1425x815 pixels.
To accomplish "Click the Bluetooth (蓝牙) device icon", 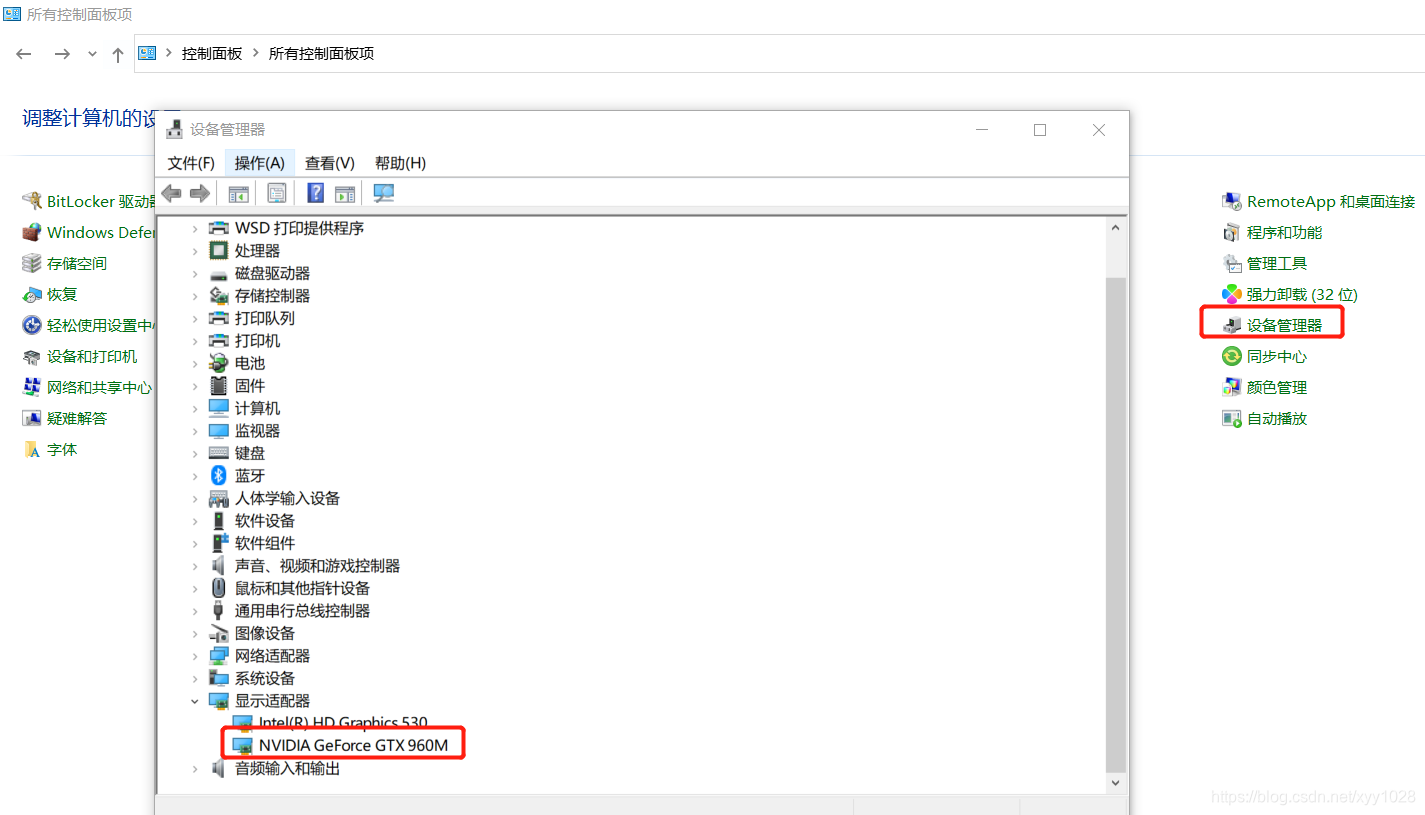I will pyautogui.click(x=218, y=476).
